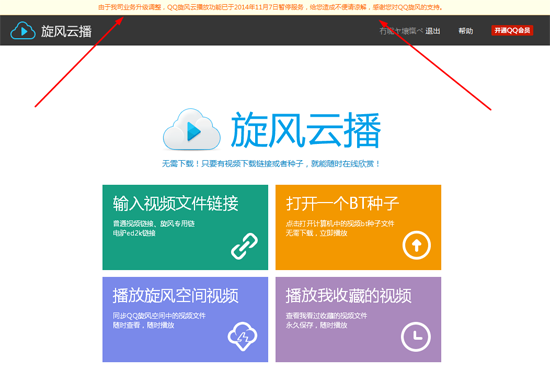Click the 旋风云播 header title text
The height and width of the screenshot is (391, 550).
66,31
